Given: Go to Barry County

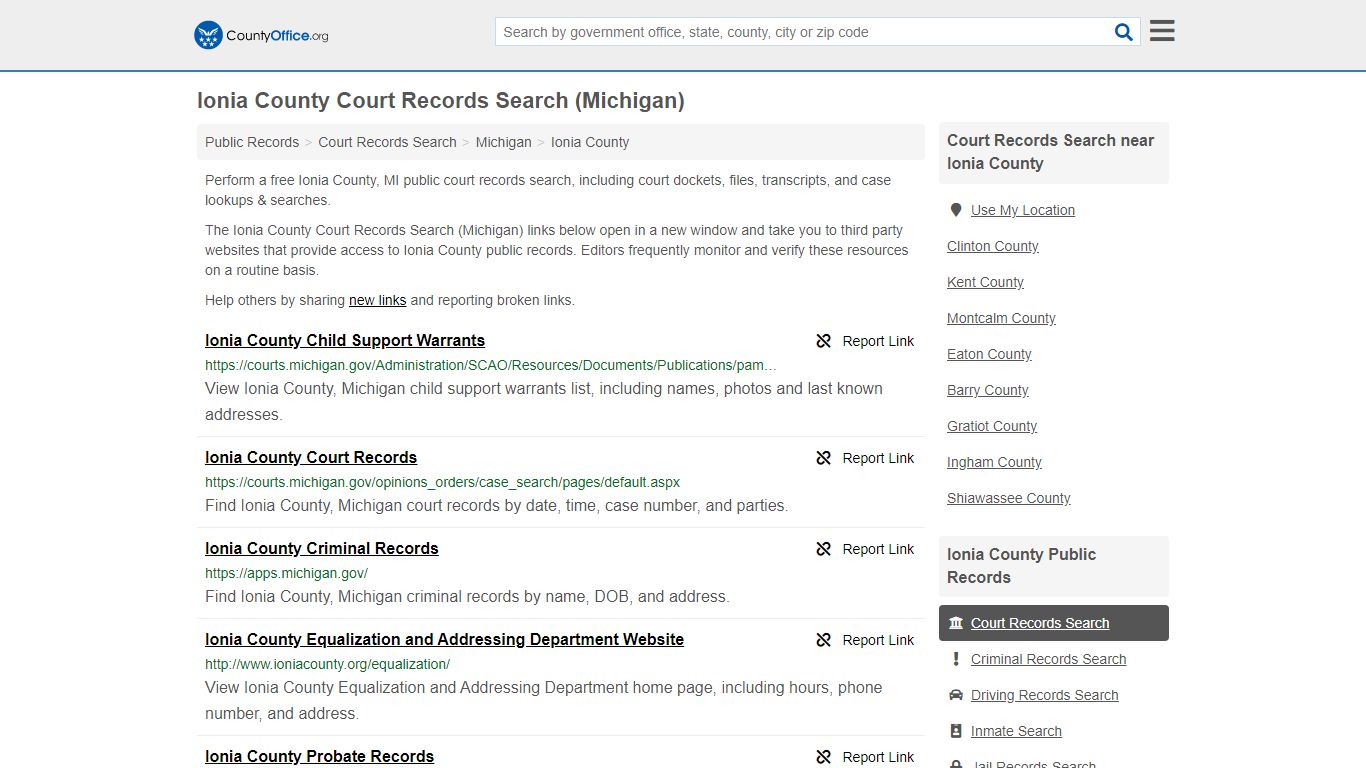Looking at the screenshot, I should 988,390.
